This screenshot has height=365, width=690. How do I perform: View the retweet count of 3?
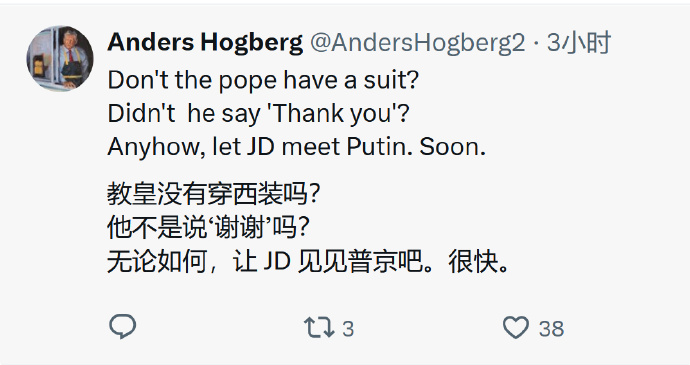tap(348, 329)
